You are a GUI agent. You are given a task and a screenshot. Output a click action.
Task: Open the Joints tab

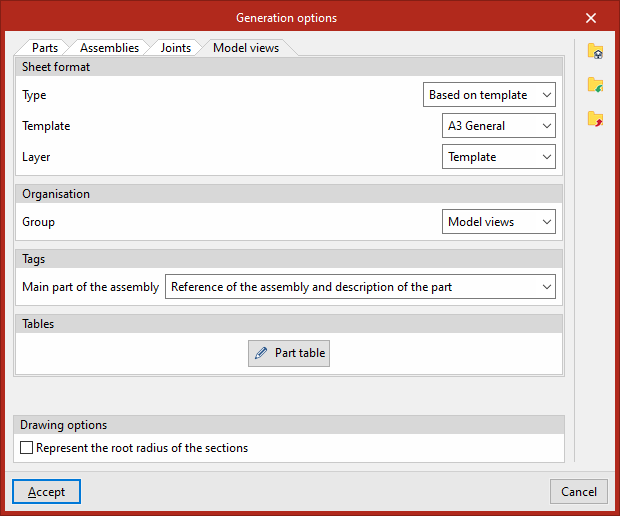coord(176,48)
